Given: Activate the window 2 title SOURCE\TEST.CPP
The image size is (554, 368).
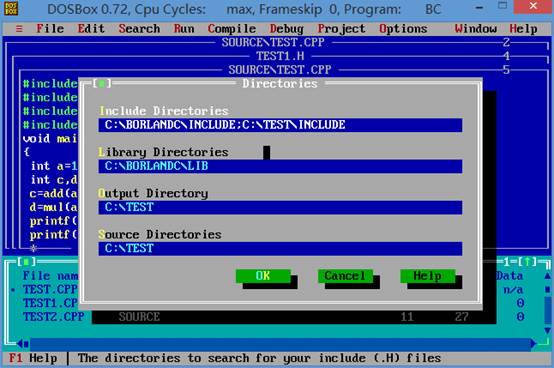Looking at the screenshot, I should (x=273, y=42).
